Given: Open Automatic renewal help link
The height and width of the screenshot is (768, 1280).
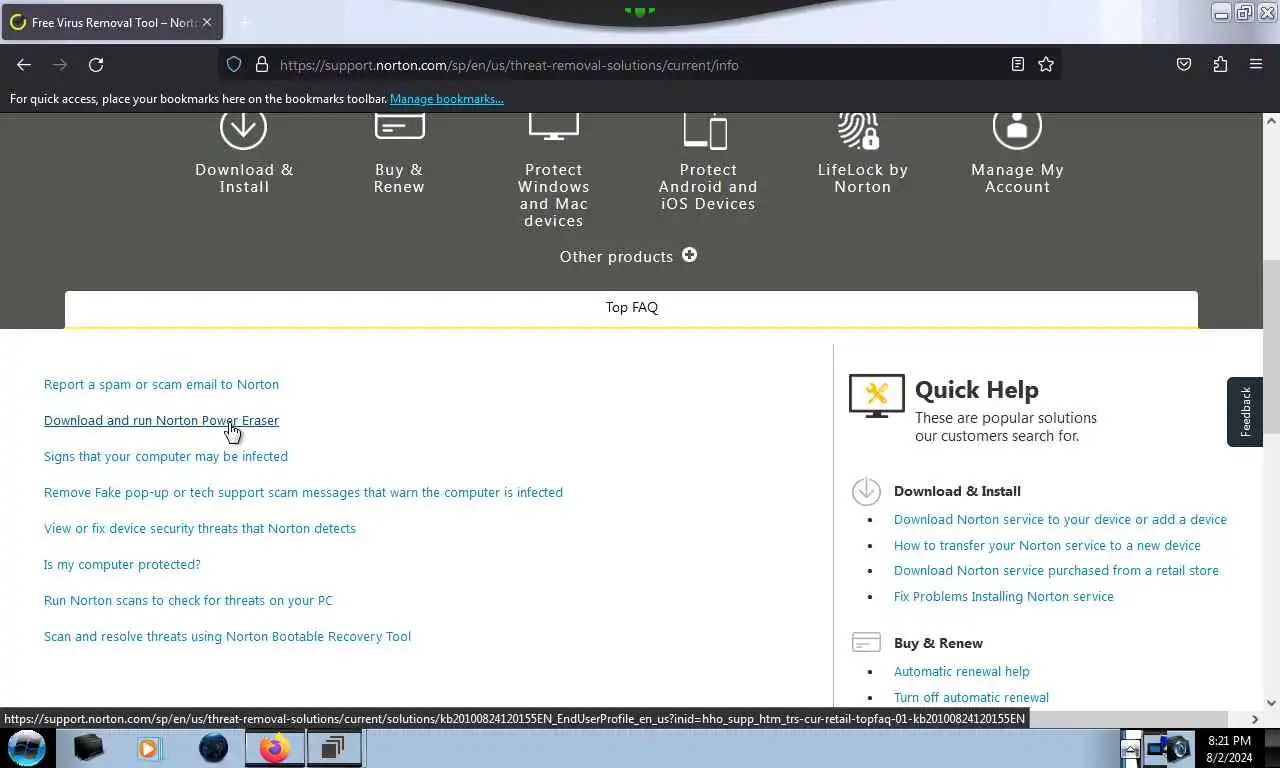Looking at the screenshot, I should click(961, 671).
